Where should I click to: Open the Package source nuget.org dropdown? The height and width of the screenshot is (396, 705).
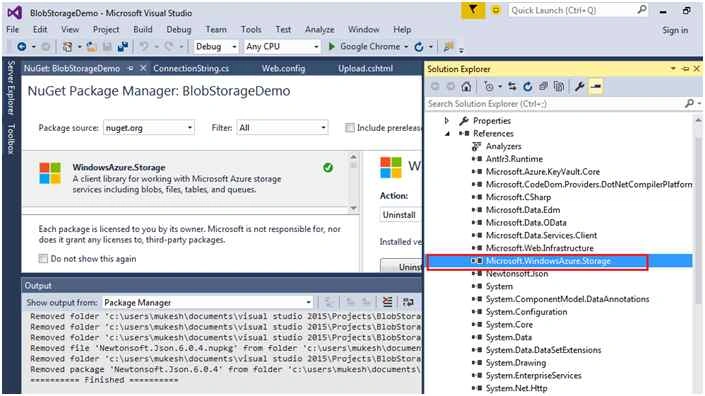(148, 128)
